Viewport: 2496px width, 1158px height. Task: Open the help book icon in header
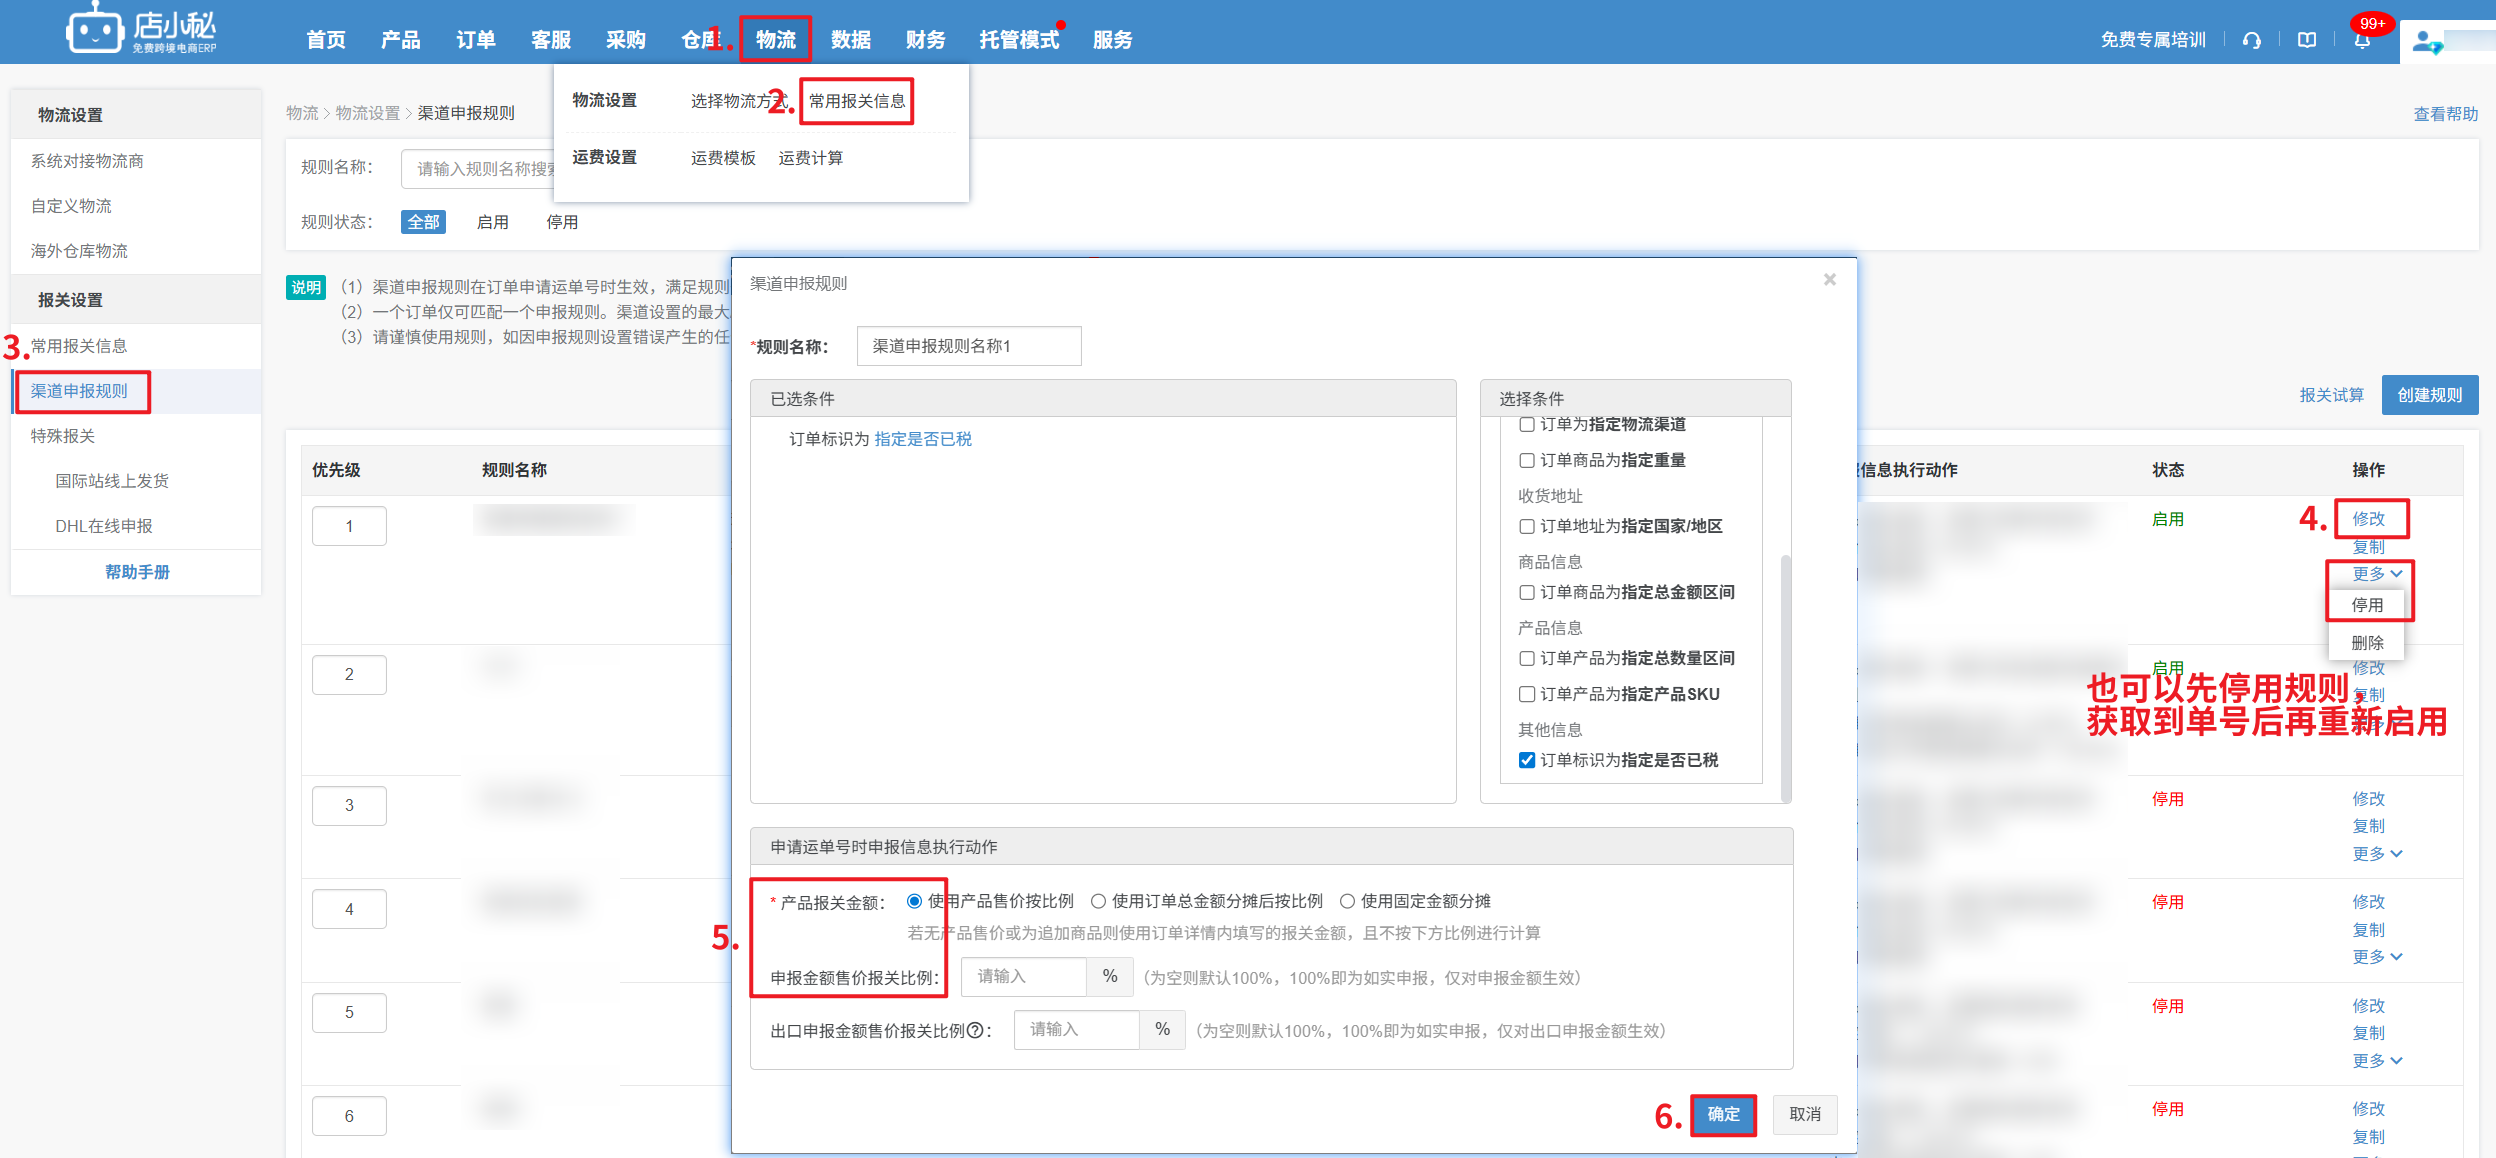tap(2306, 40)
